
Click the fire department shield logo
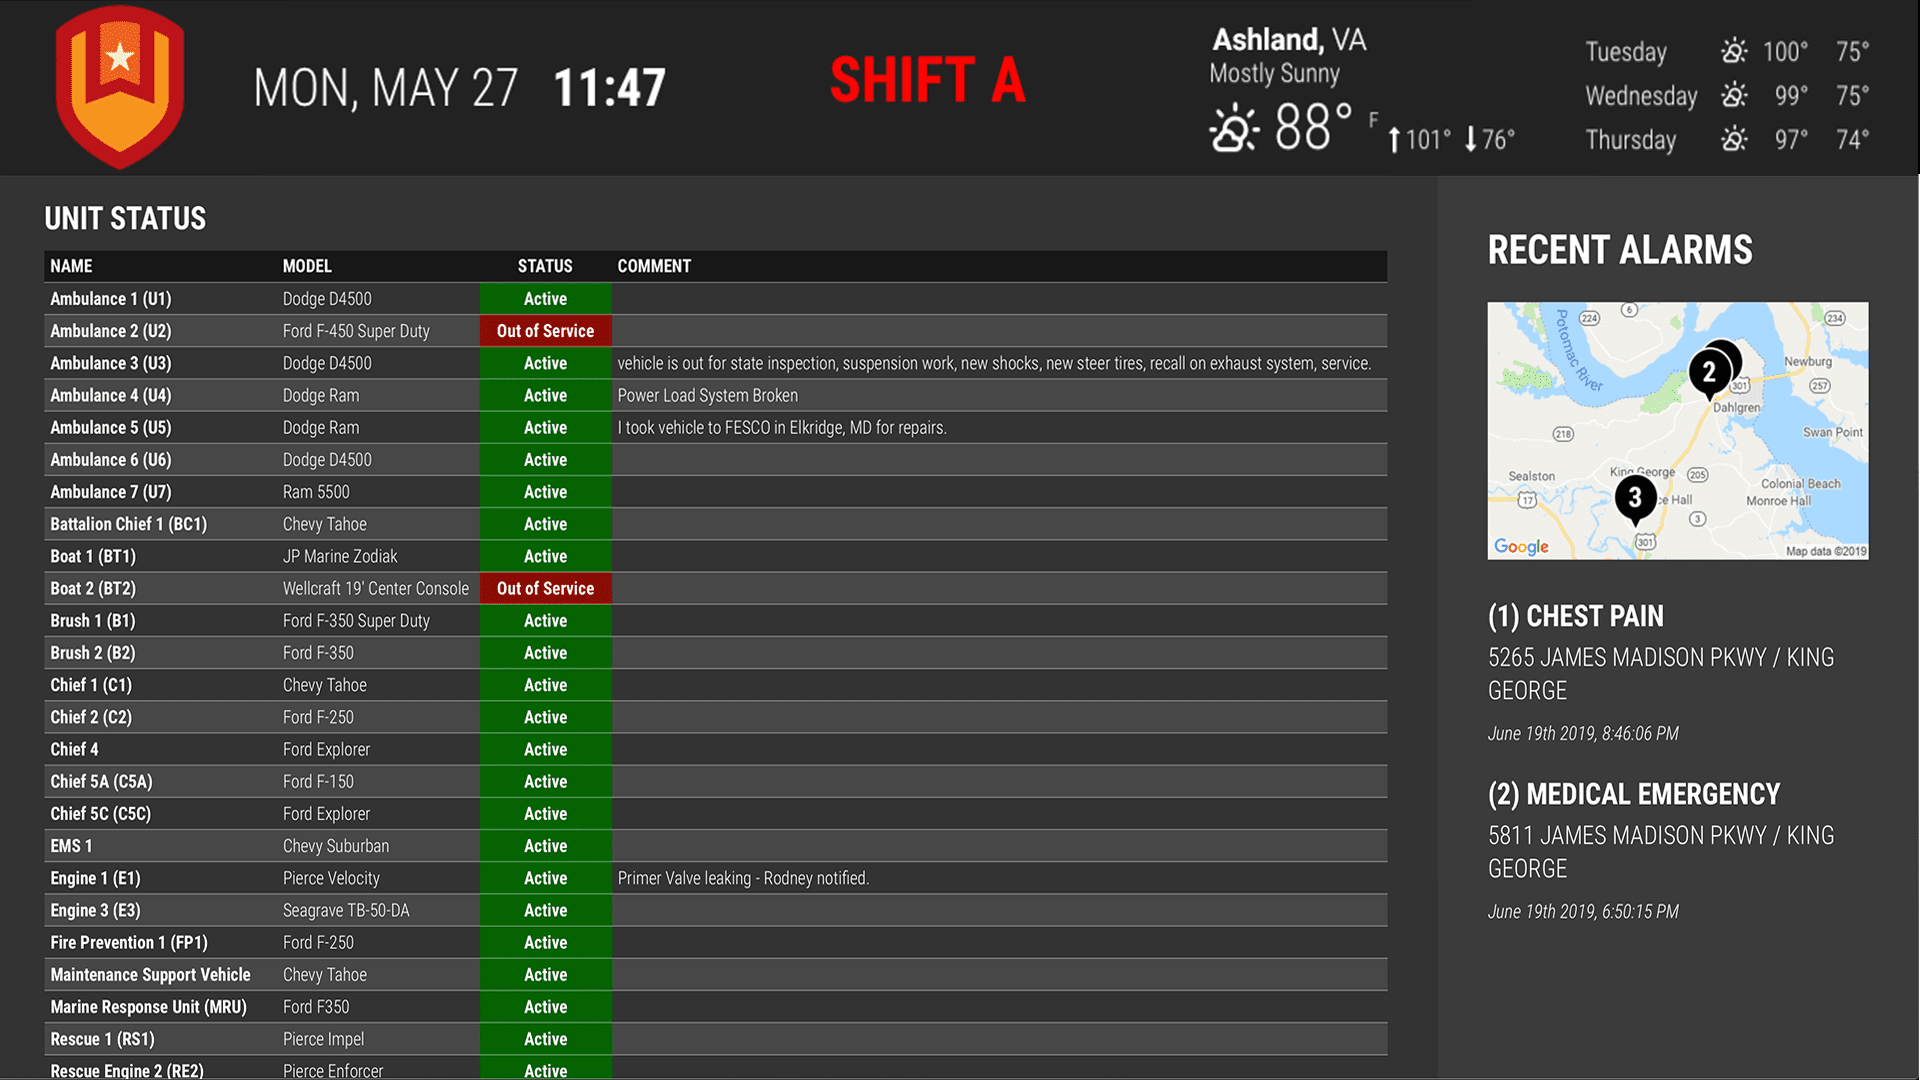tap(120, 88)
